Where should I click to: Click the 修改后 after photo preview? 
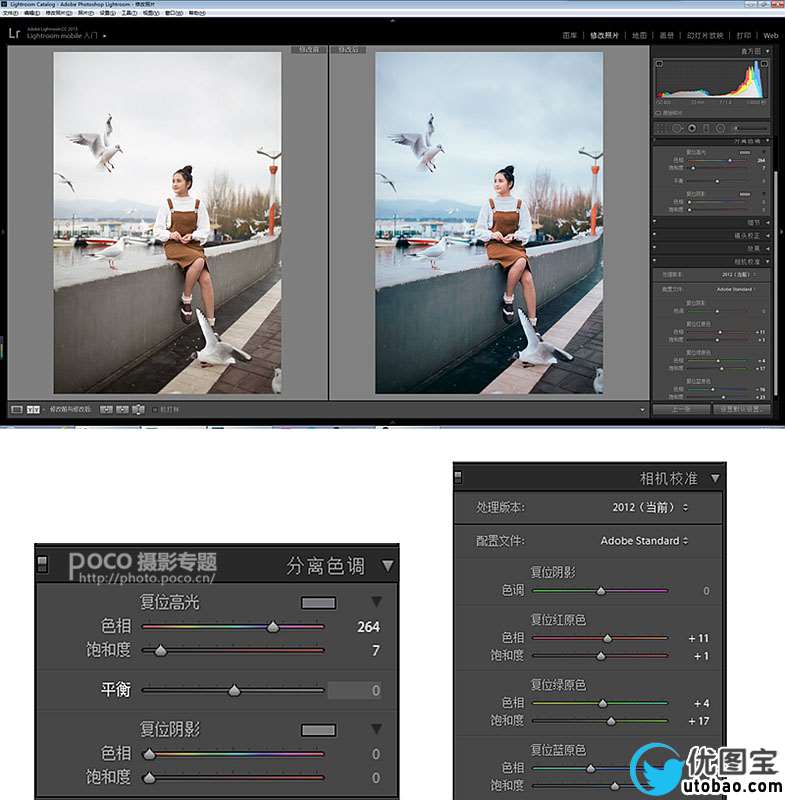[489, 222]
